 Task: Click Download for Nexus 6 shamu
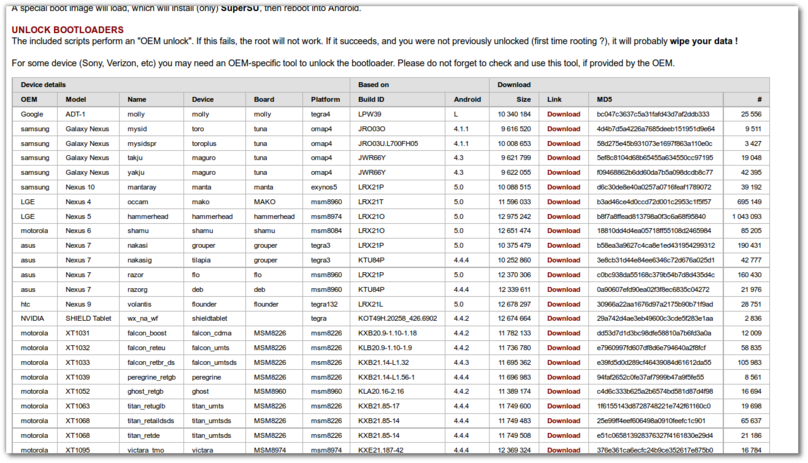click(563, 230)
